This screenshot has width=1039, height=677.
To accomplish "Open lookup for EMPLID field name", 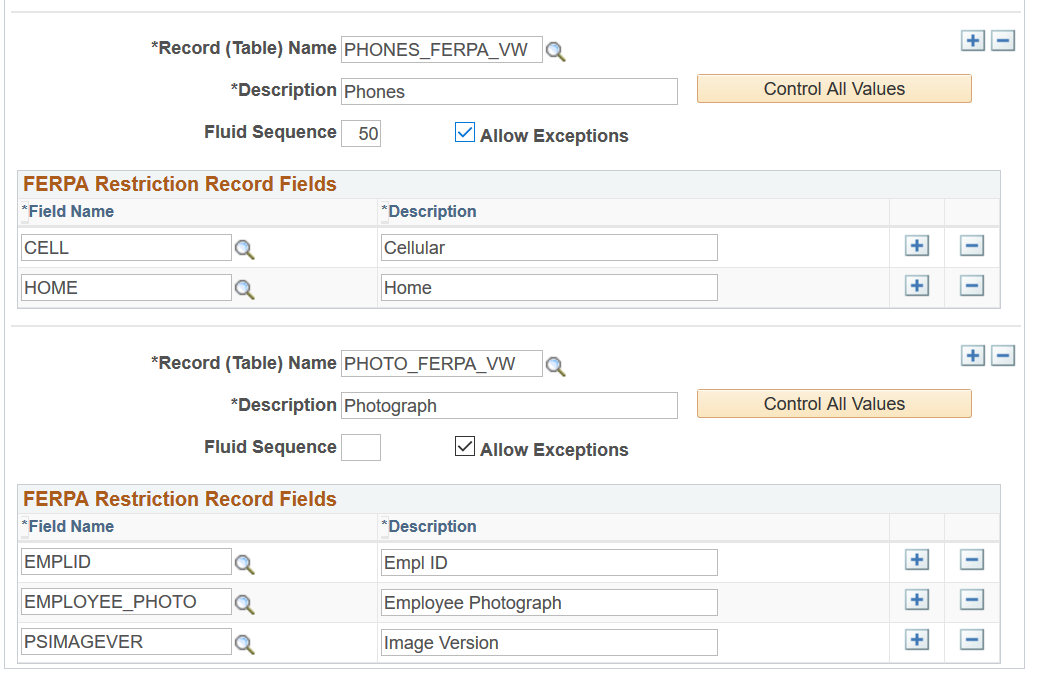I will pos(244,564).
